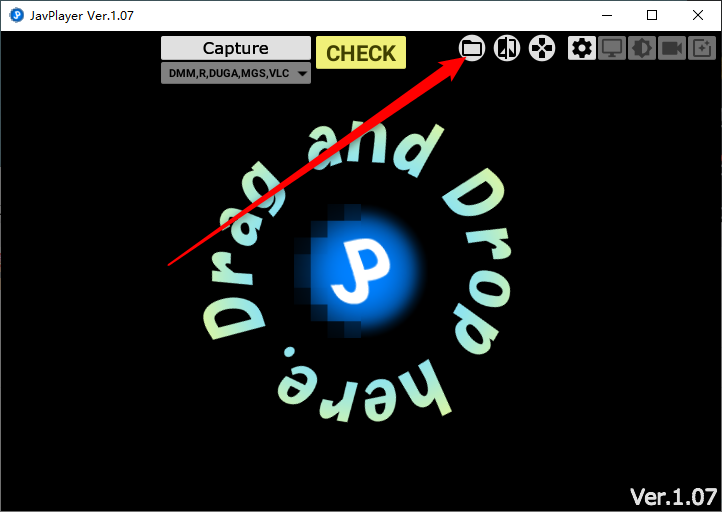Expand the DMM,R,DUGA,MGS,VLC dropdown
722x512 pixels.
point(236,73)
